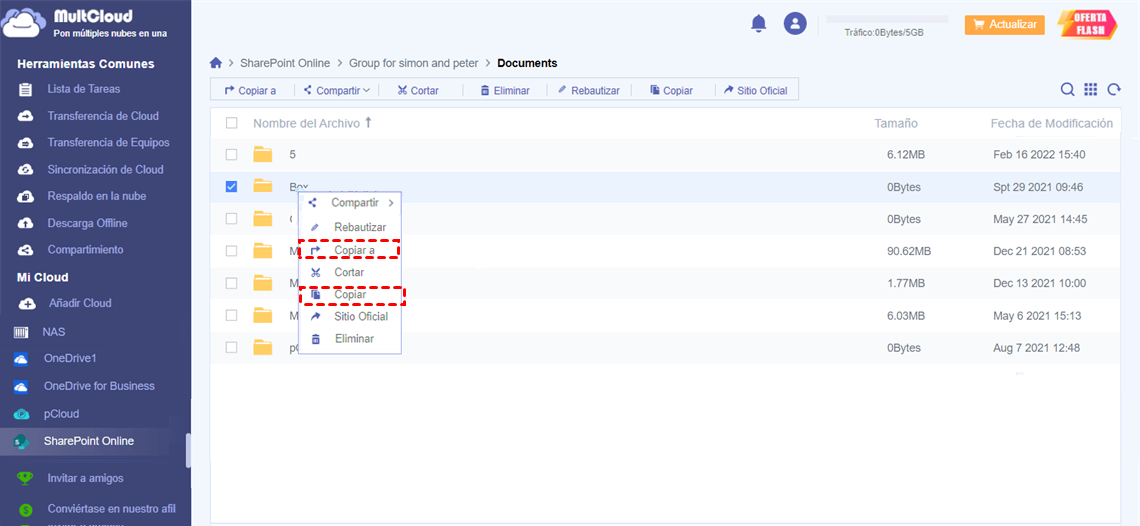Click the 'Feb 16 2022 15:40' date
This screenshot has width=1140, height=526.
[1039, 155]
